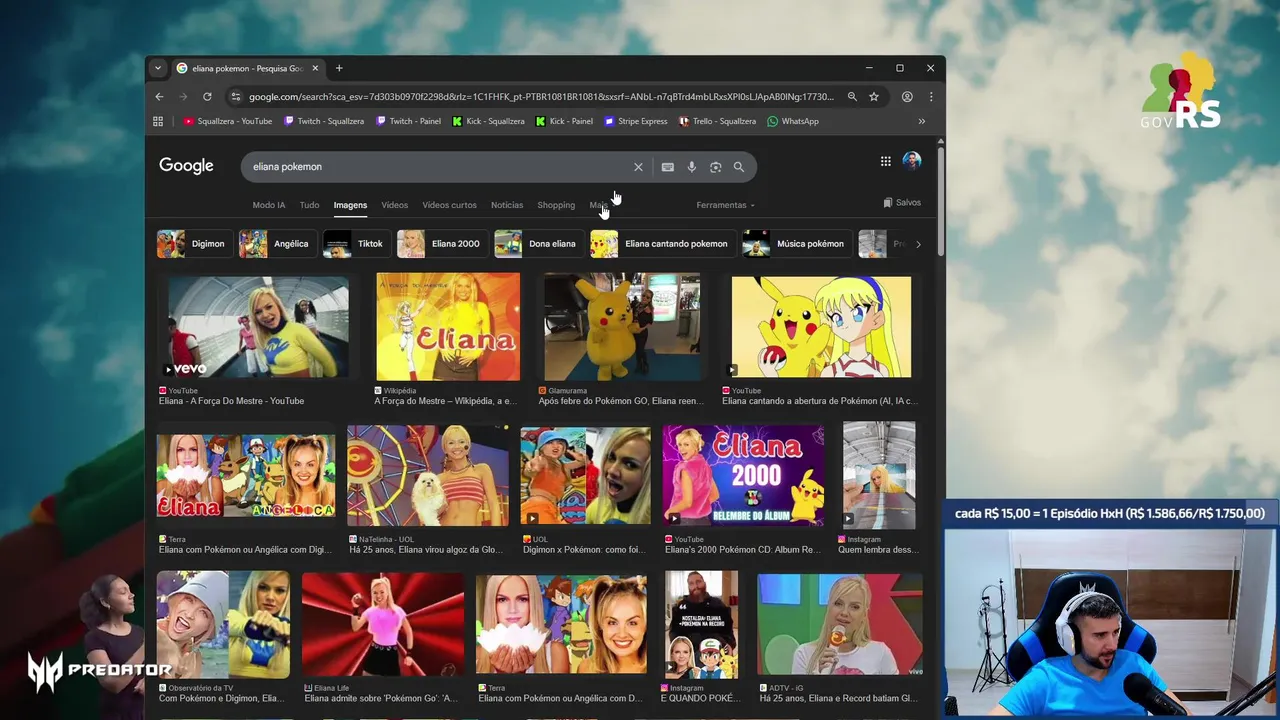Filter by the Eliana 2000 chip
The width and height of the screenshot is (1280, 720).
(441, 244)
